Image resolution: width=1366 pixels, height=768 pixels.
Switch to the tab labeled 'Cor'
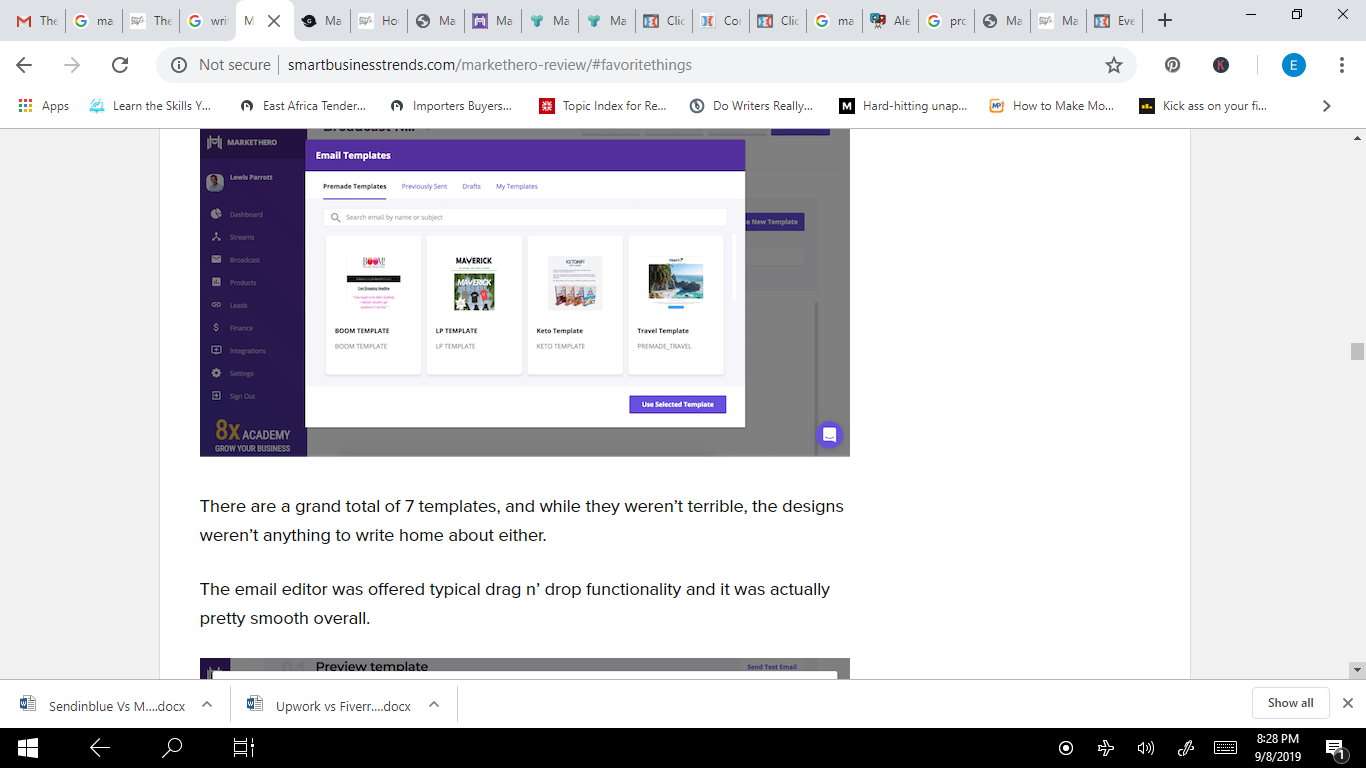[x=721, y=20]
